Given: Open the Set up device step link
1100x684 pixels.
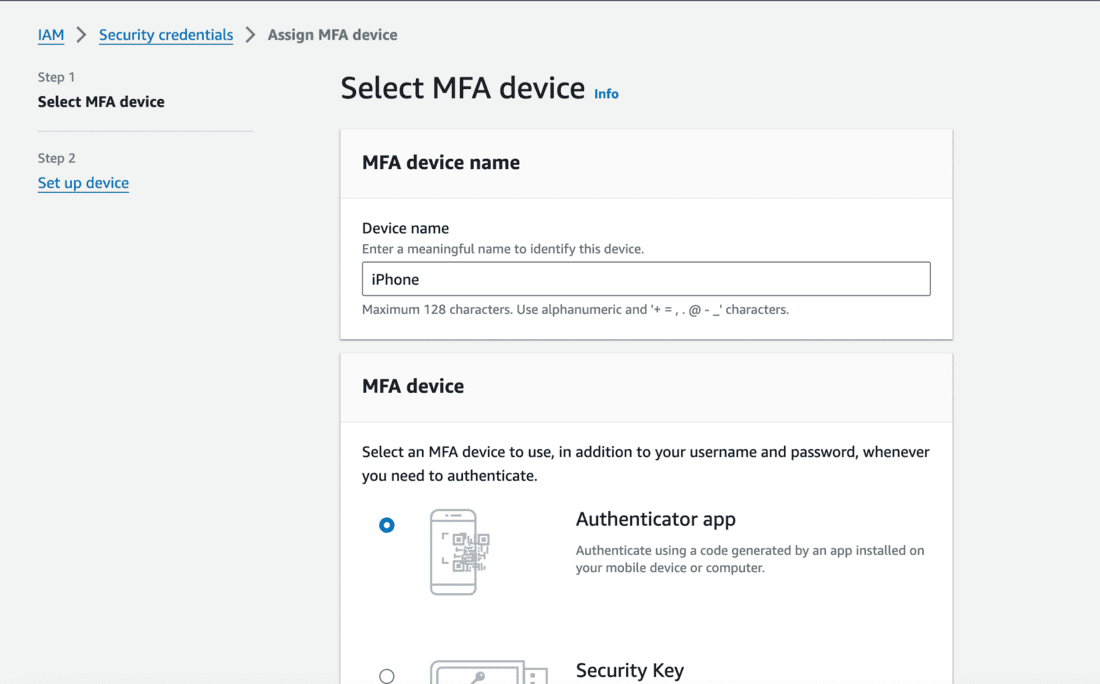Looking at the screenshot, I should 83,183.
